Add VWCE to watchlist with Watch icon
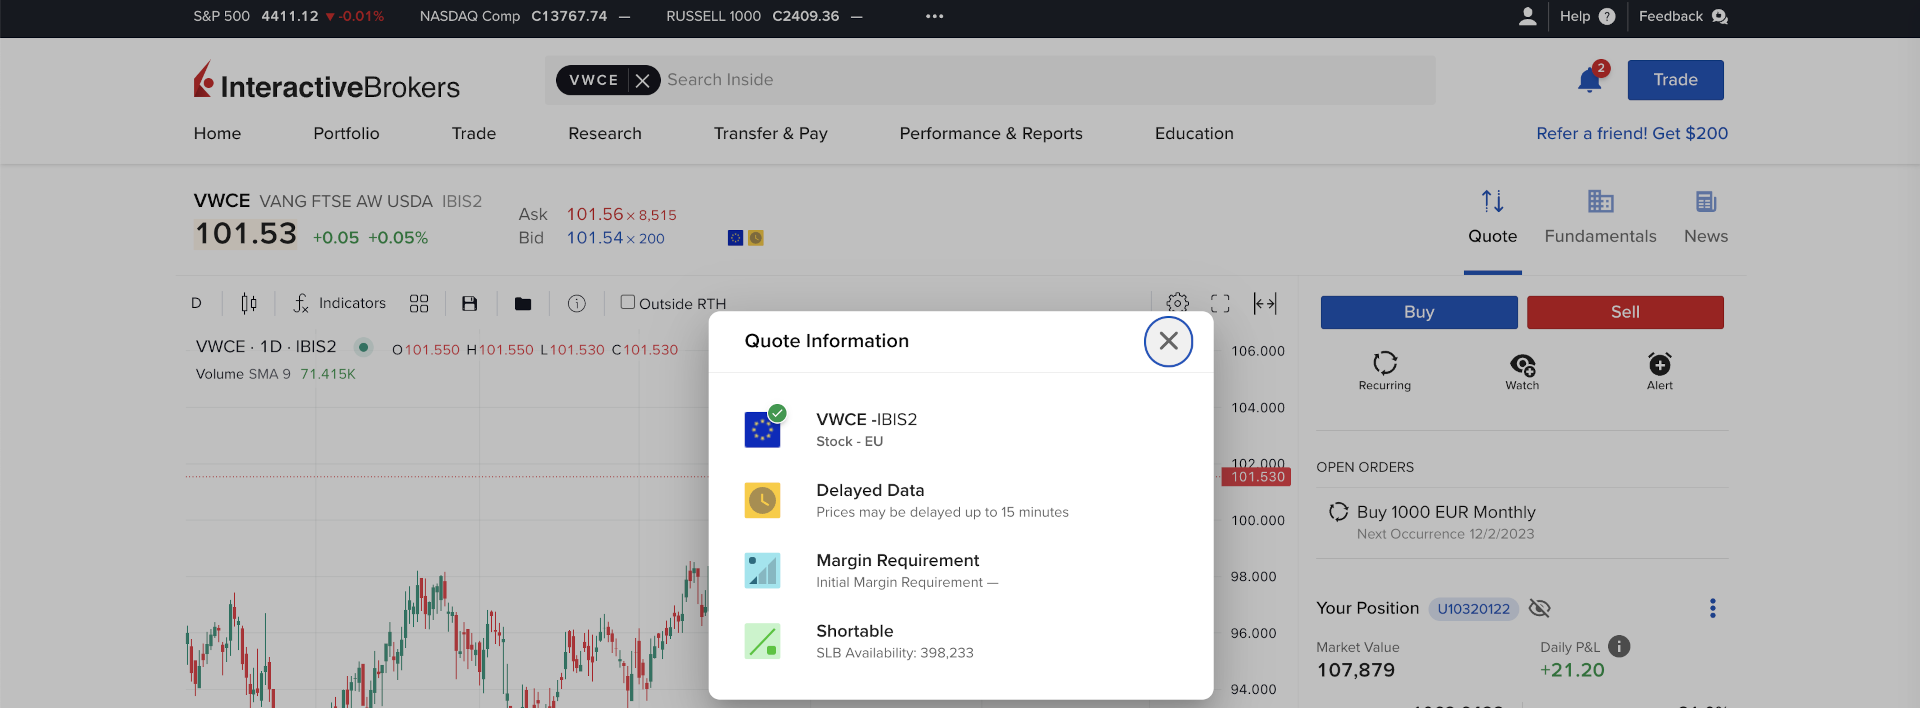The image size is (1920, 708). pyautogui.click(x=1522, y=364)
